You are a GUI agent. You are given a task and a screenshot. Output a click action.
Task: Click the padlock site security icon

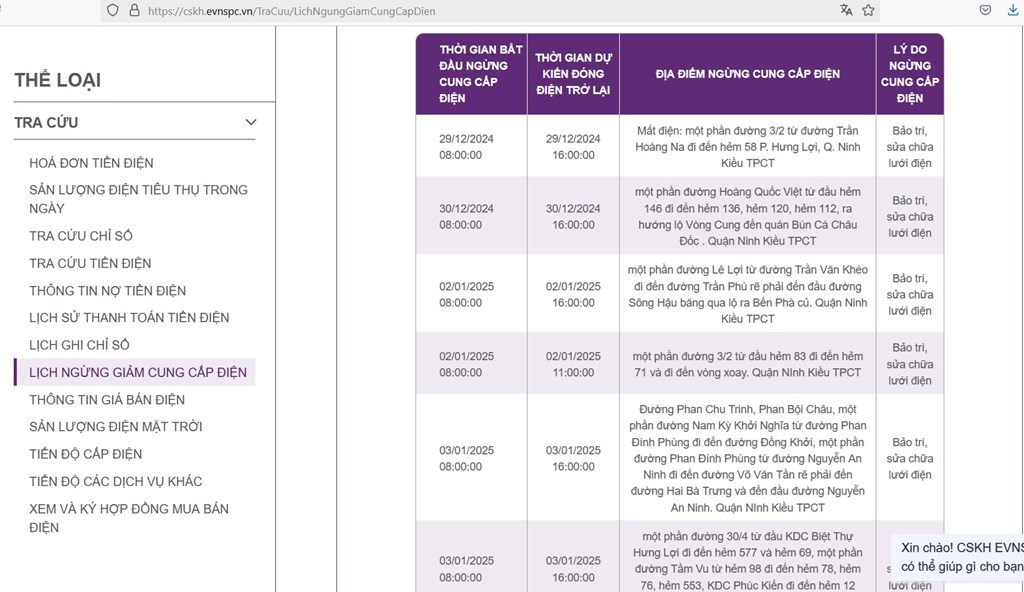click(135, 10)
